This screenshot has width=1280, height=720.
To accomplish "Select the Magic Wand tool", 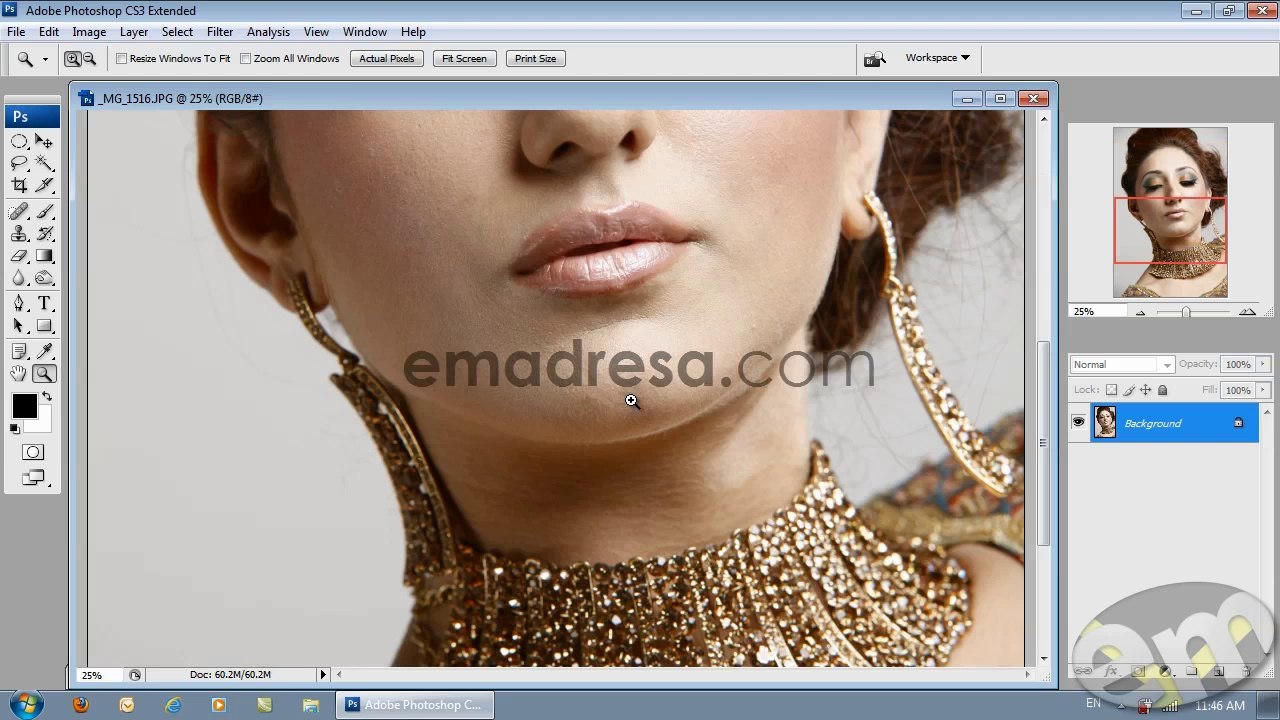I will pos(44,163).
